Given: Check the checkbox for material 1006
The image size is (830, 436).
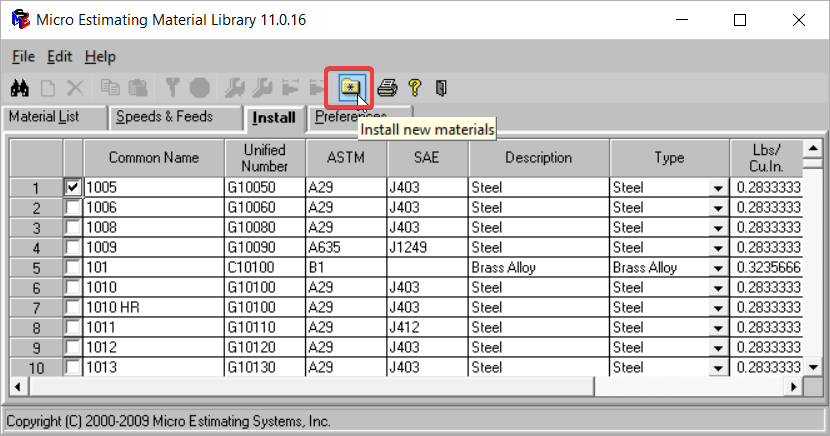Looking at the screenshot, I should pyautogui.click(x=73, y=207).
